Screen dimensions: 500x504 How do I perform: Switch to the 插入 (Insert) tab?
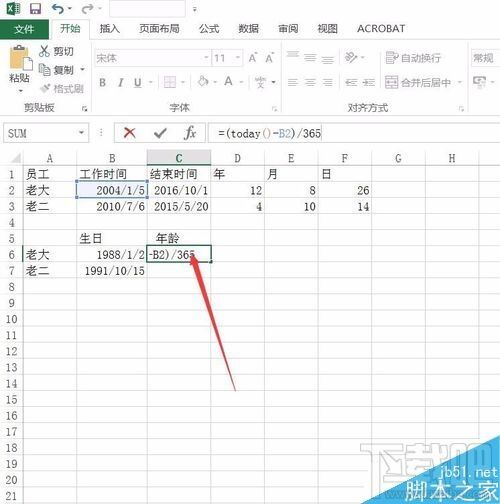110,29
